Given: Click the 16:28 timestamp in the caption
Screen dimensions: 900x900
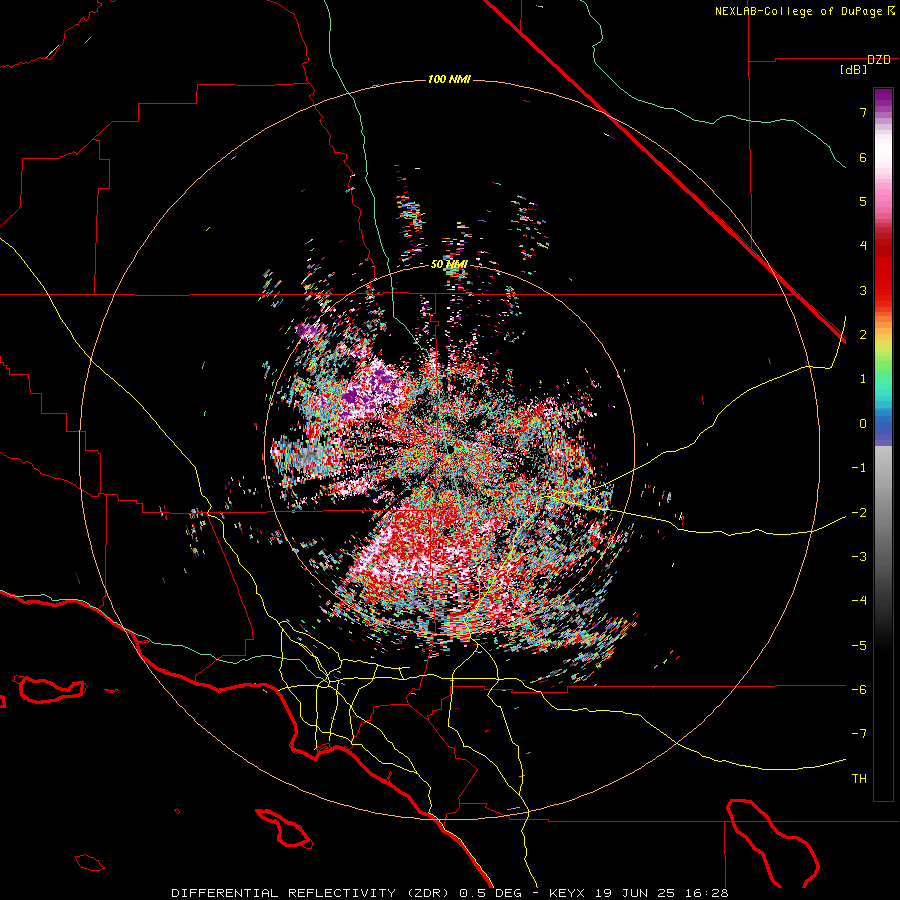Looking at the screenshot, I should 707,893.
